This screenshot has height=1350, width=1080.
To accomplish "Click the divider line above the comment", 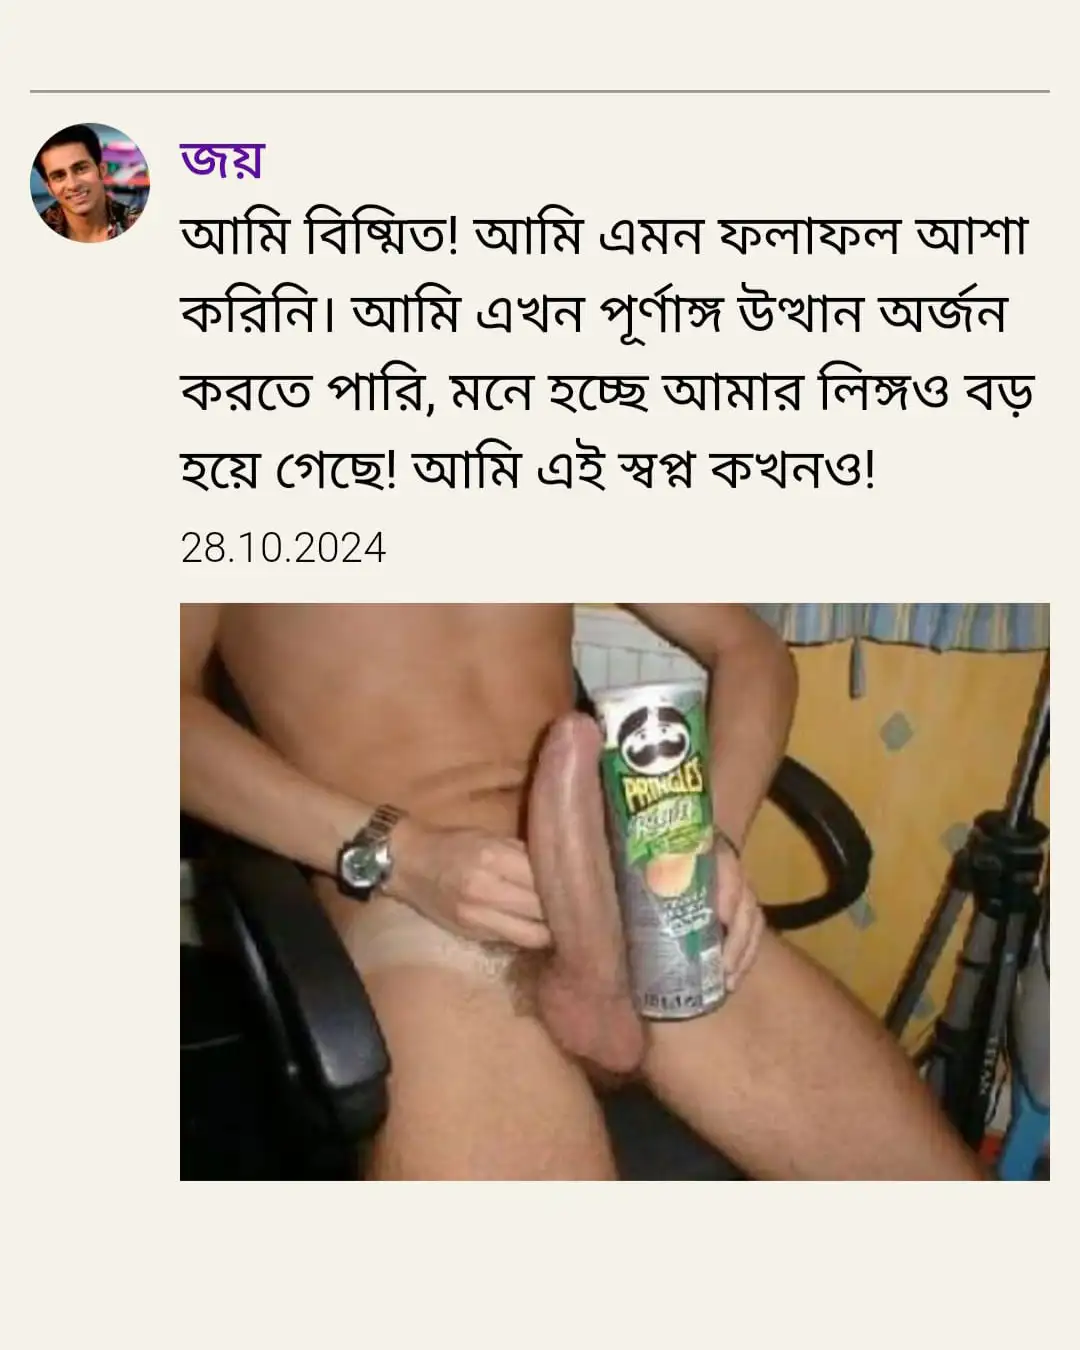I will [540, 91].
